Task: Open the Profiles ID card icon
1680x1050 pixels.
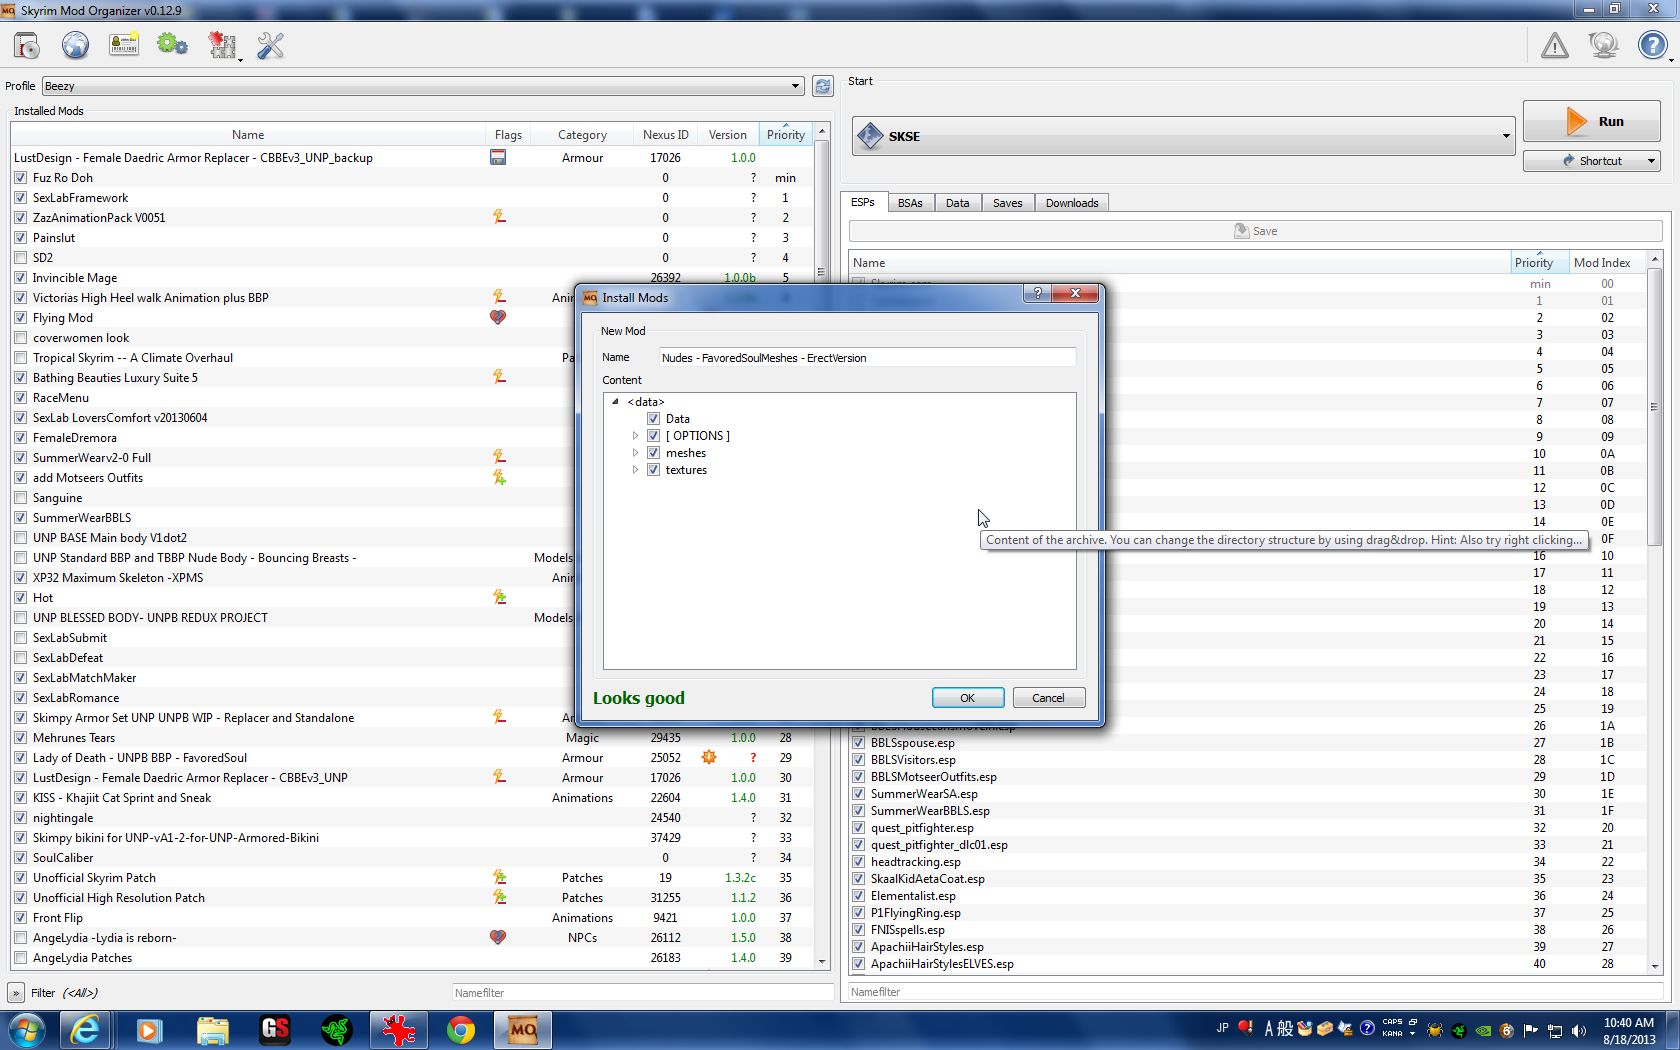Action: click(124, 46)
